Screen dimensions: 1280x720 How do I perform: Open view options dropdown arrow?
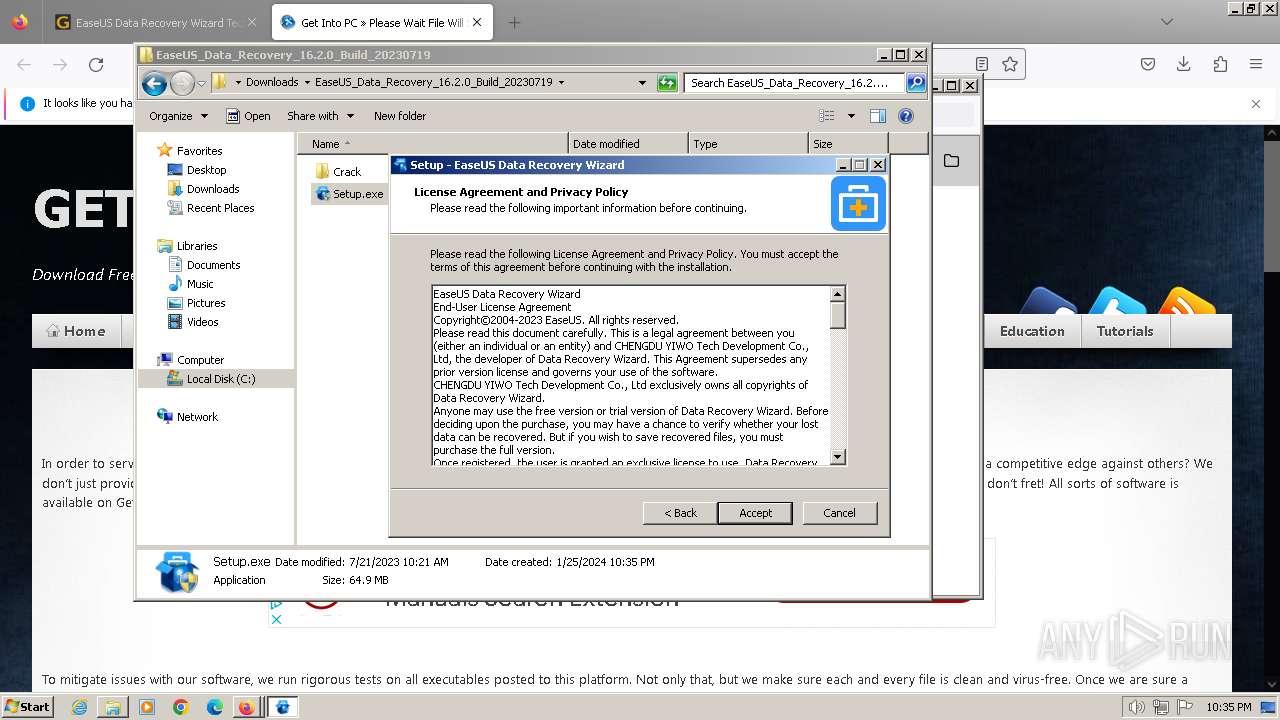[x=851, y=116]
